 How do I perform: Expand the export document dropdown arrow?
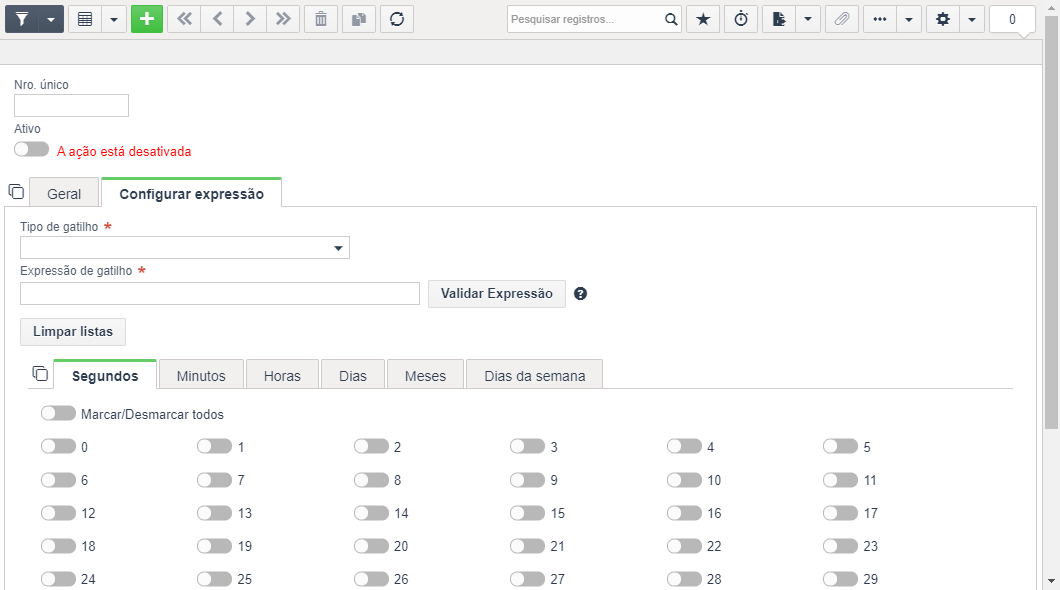click(x=808, y=19)
